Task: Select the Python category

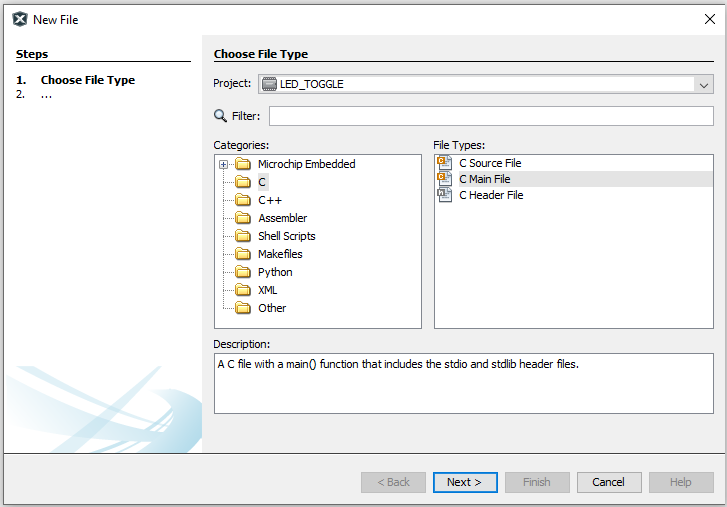Action: click(x=275, y=273)
